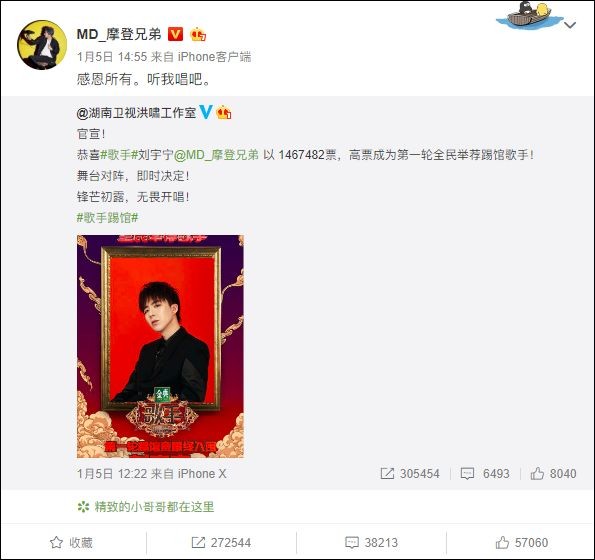The width and height of the screenshot is (595, 560).
Task: Follow the @MD_摩登兄弟 mention link
Action: pyautogui.click(x=216, y=155)
